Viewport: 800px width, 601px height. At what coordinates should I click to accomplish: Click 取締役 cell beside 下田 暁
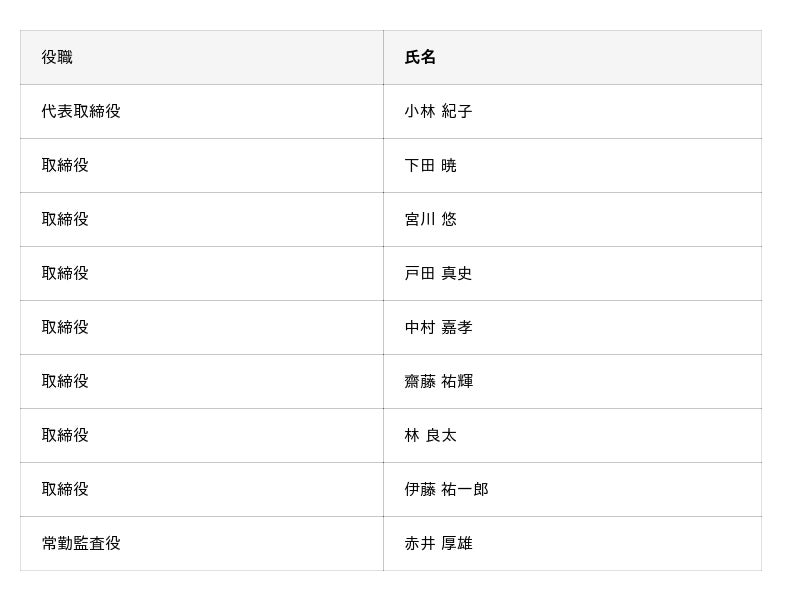pos(65,166)
